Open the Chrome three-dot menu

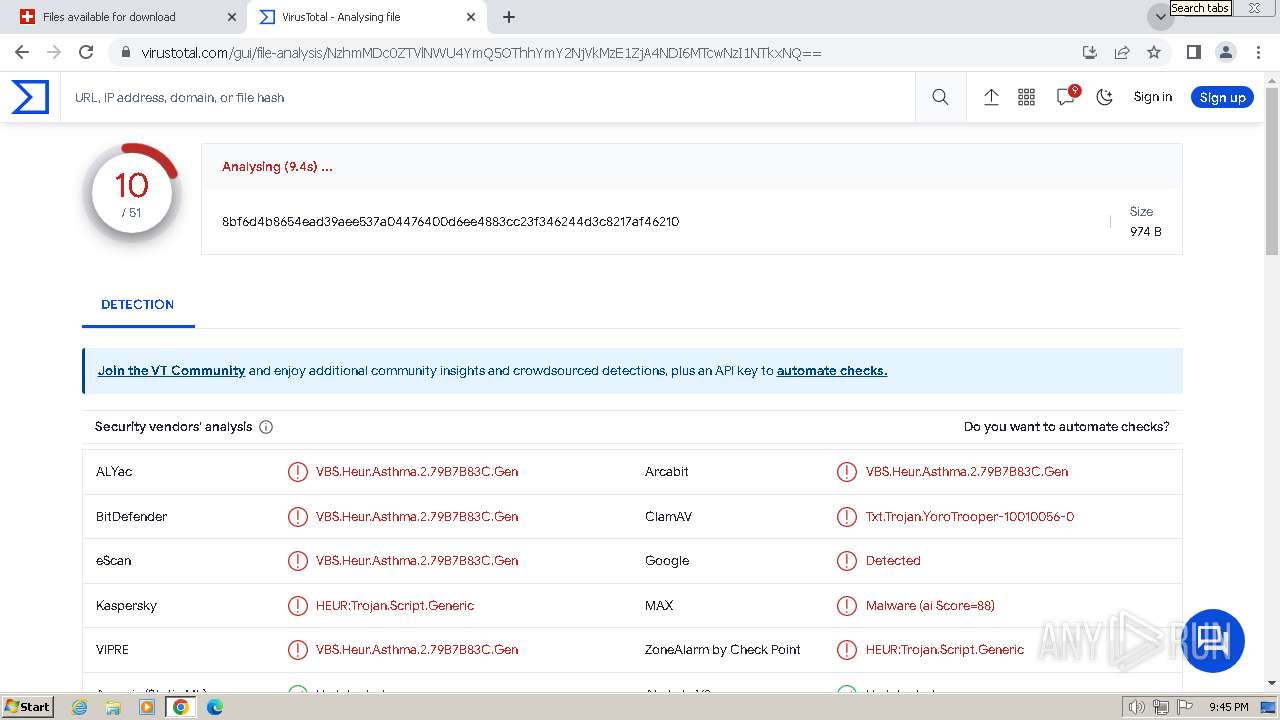1257,52
